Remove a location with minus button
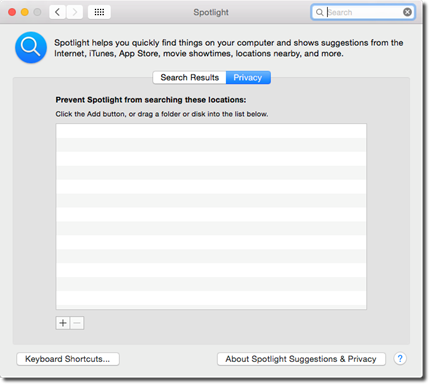Screen dimensions: 429x384 (x=77, y=323)
